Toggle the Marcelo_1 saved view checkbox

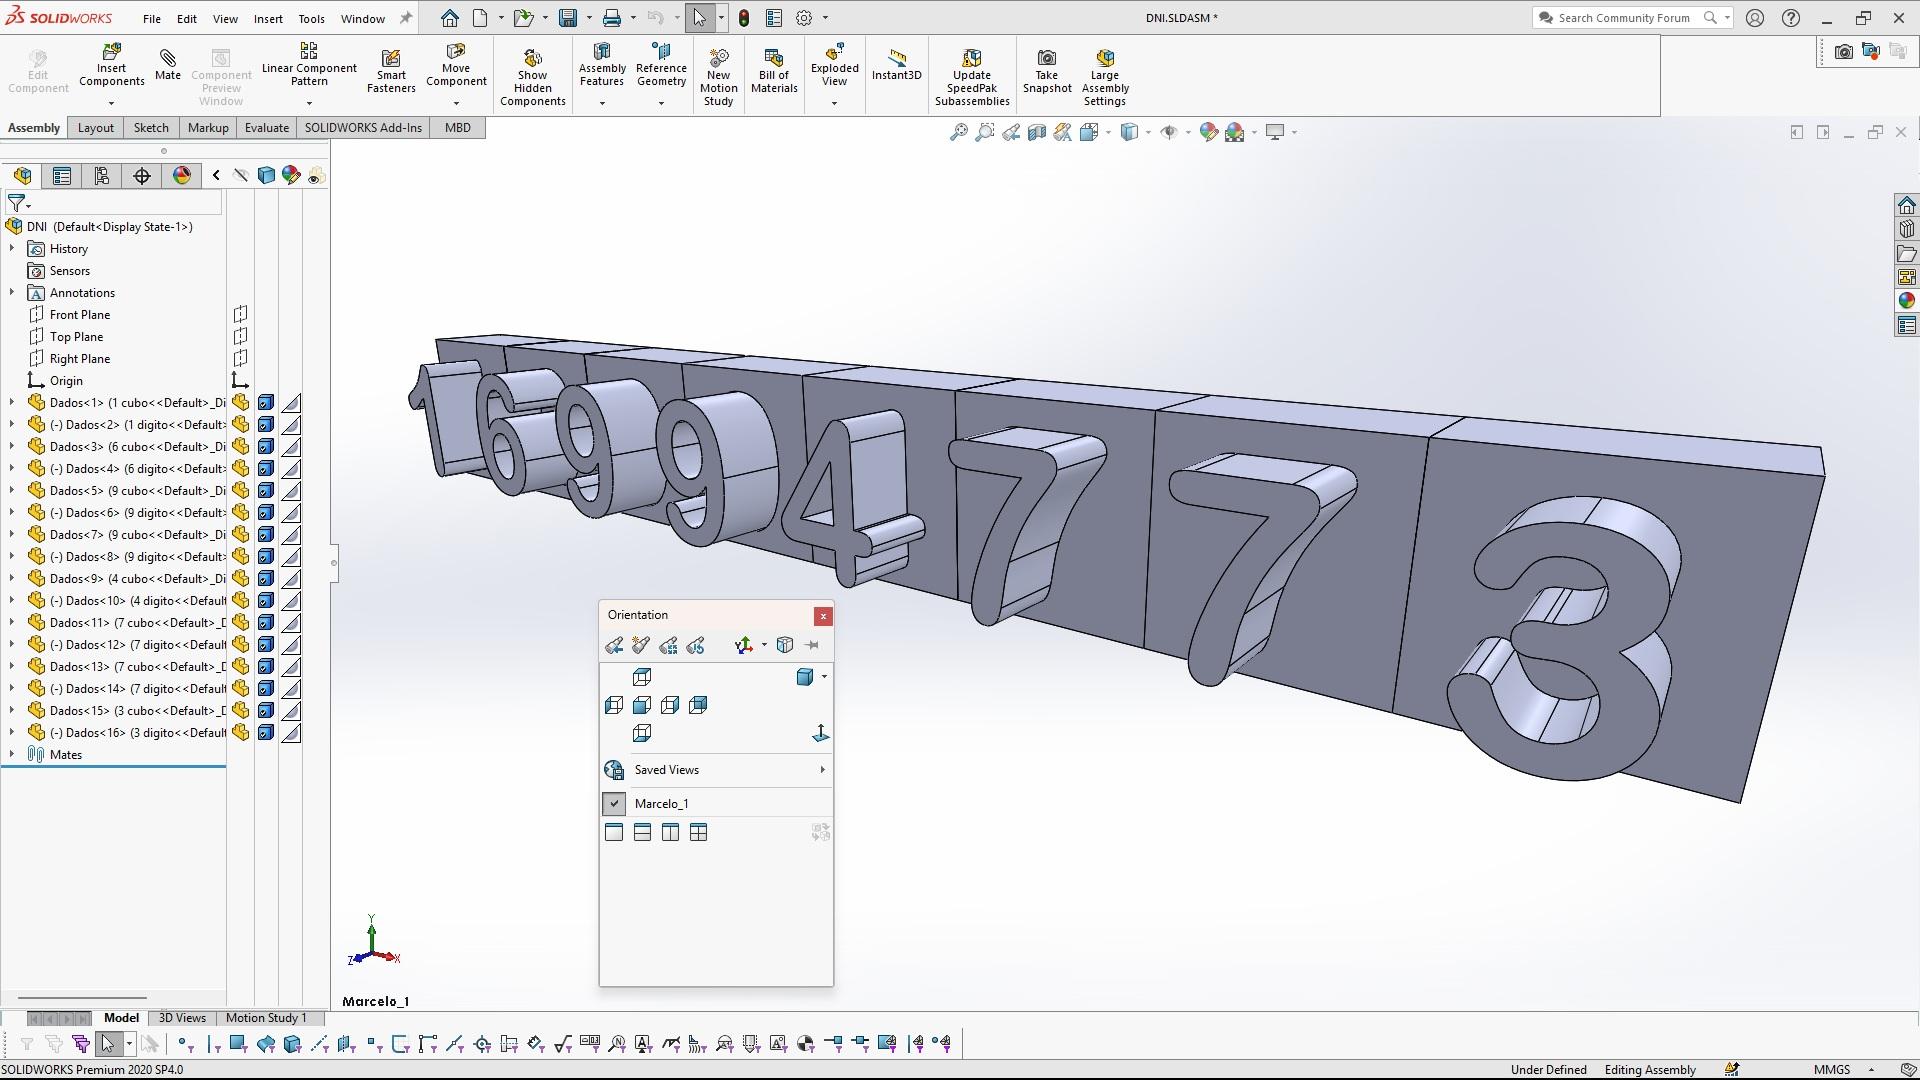pos(614,804)
